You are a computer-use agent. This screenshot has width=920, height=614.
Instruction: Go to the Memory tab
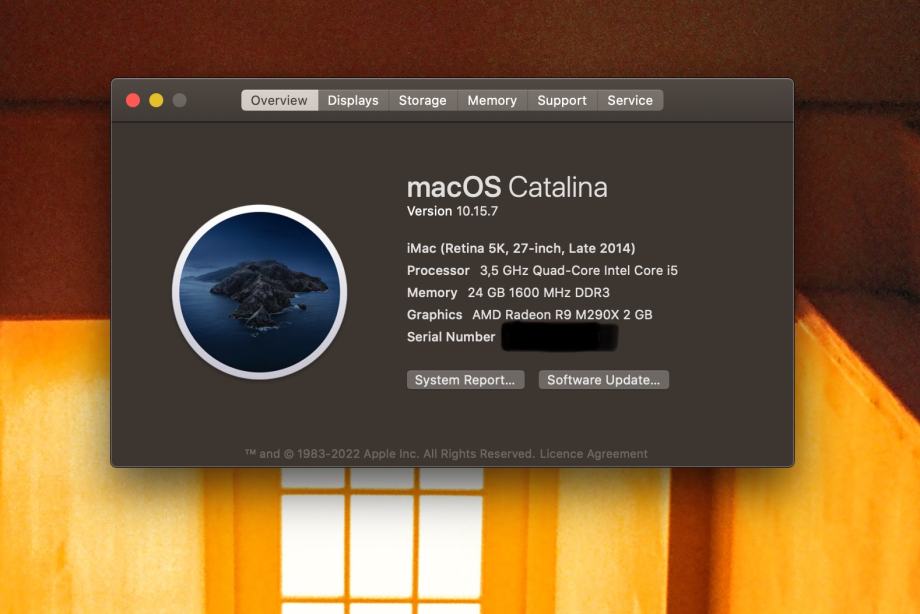coord(492,100)
